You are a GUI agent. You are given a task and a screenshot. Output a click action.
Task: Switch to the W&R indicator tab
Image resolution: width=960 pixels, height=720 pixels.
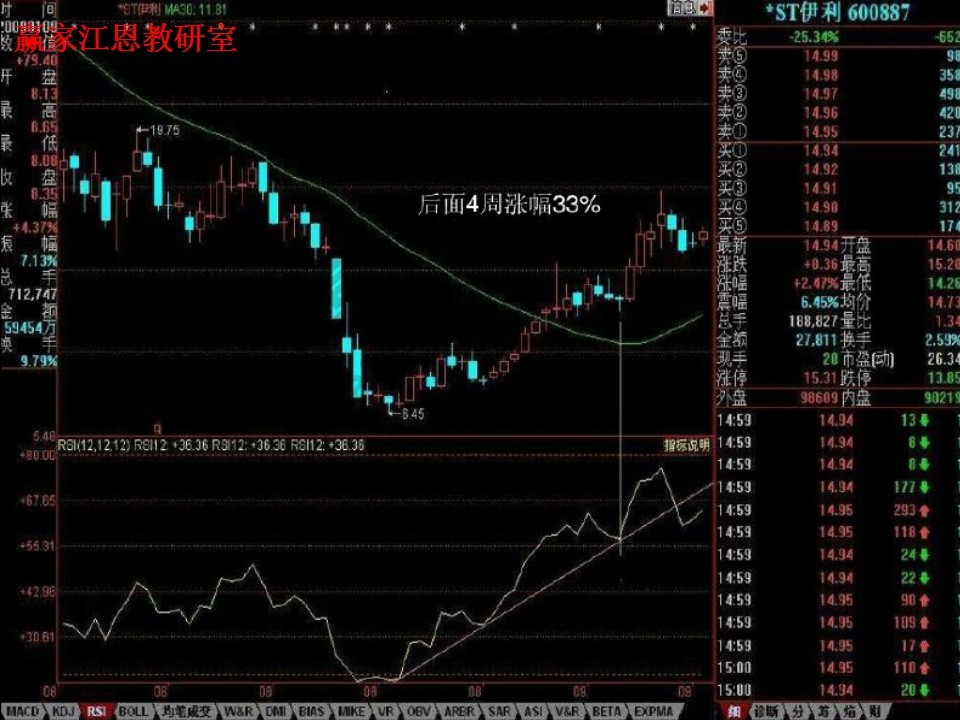pos(239,711)
